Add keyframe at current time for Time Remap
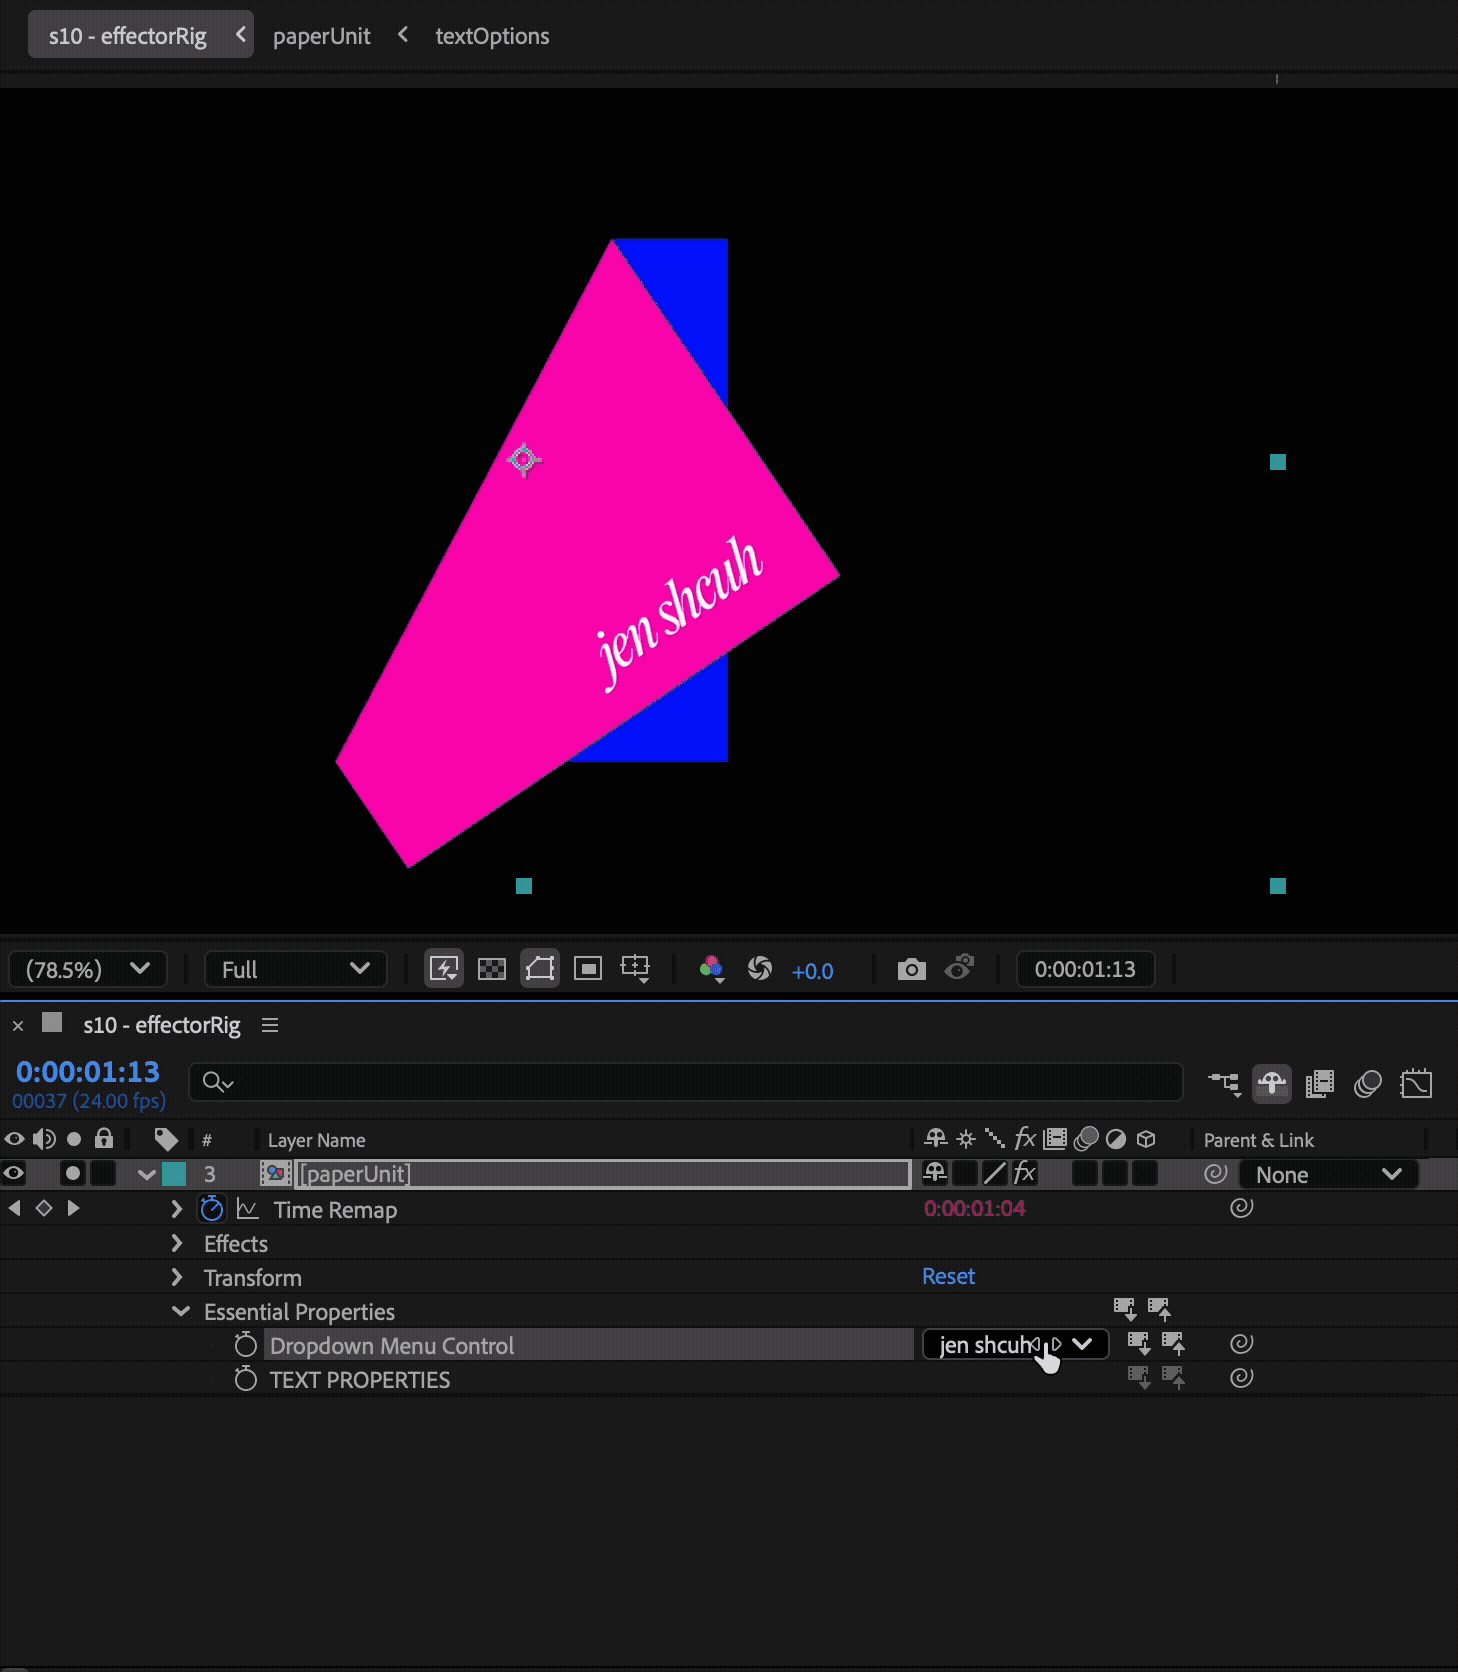This screenshot has width=1458, height=1672. pos(43,1208)
